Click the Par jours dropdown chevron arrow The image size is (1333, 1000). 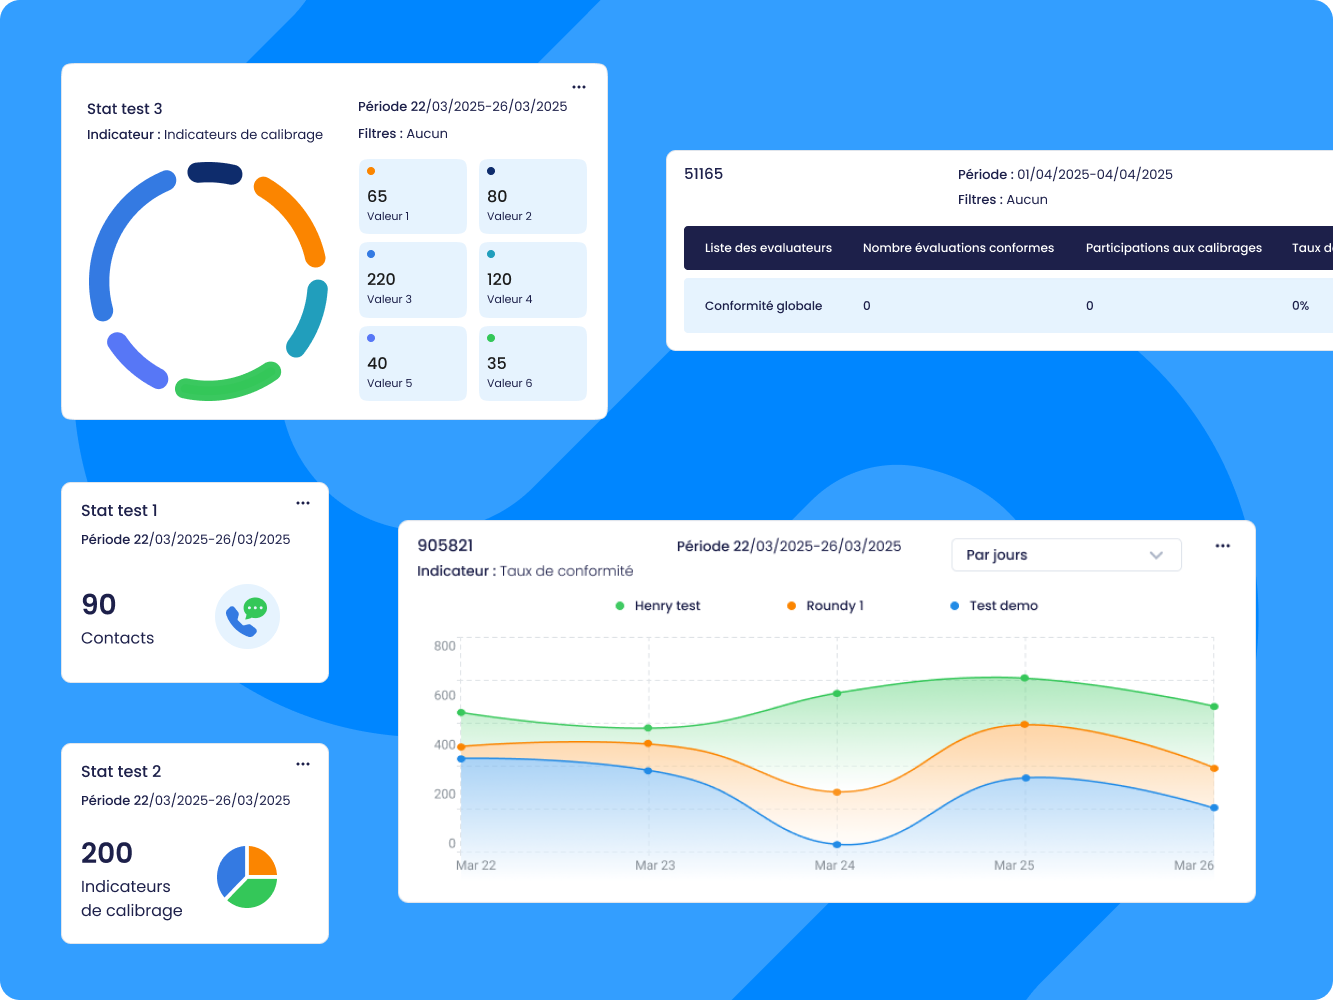click(x=1156, y=555)
